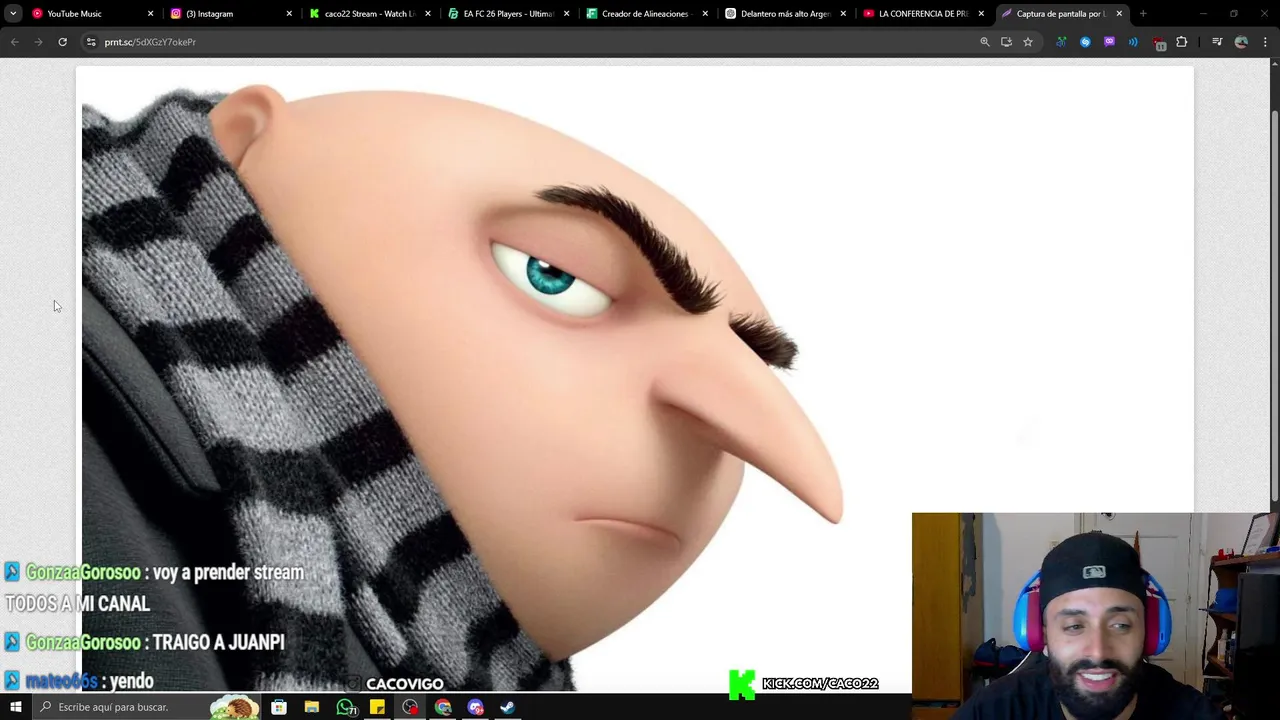Click username mateo66s in chat
Viewport: 1280px width, 720px height.
click(61, 681)
